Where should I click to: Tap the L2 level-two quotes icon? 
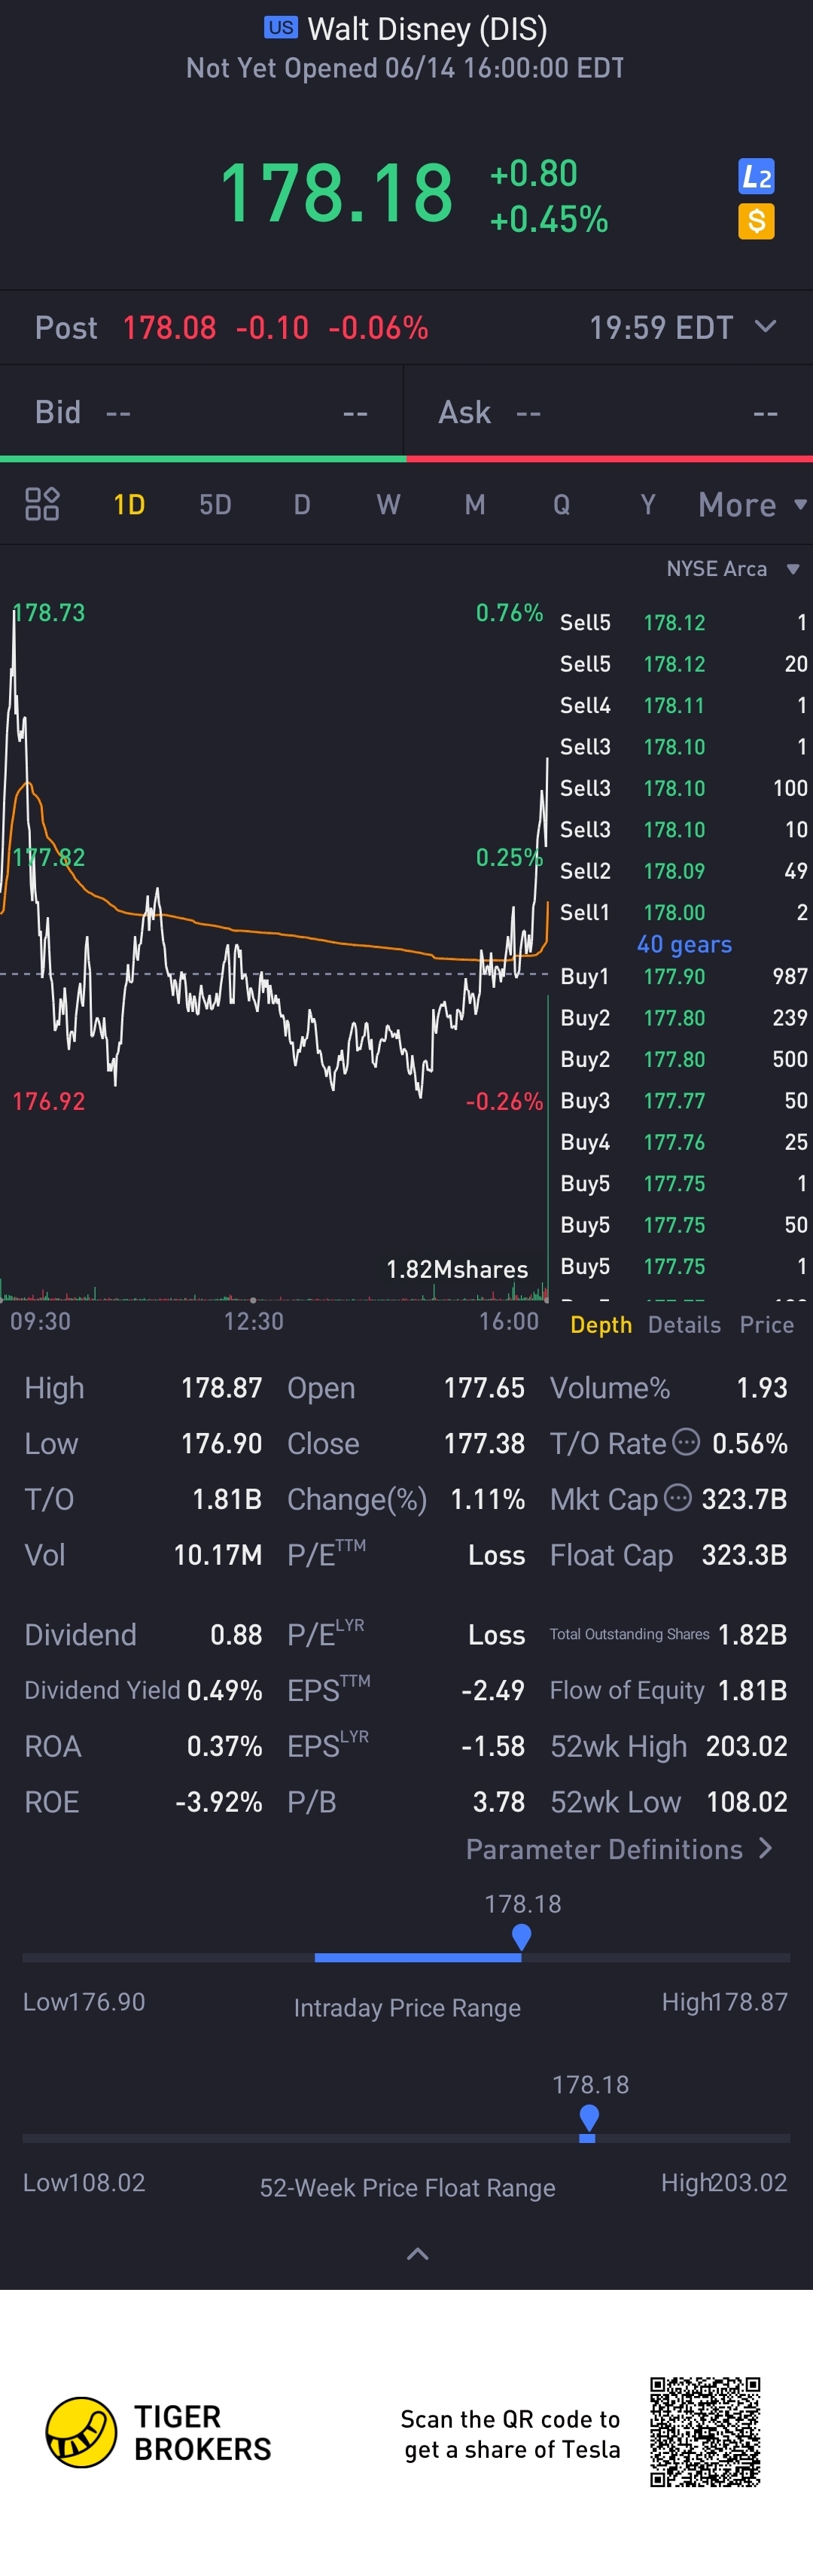tap(756, 177)
